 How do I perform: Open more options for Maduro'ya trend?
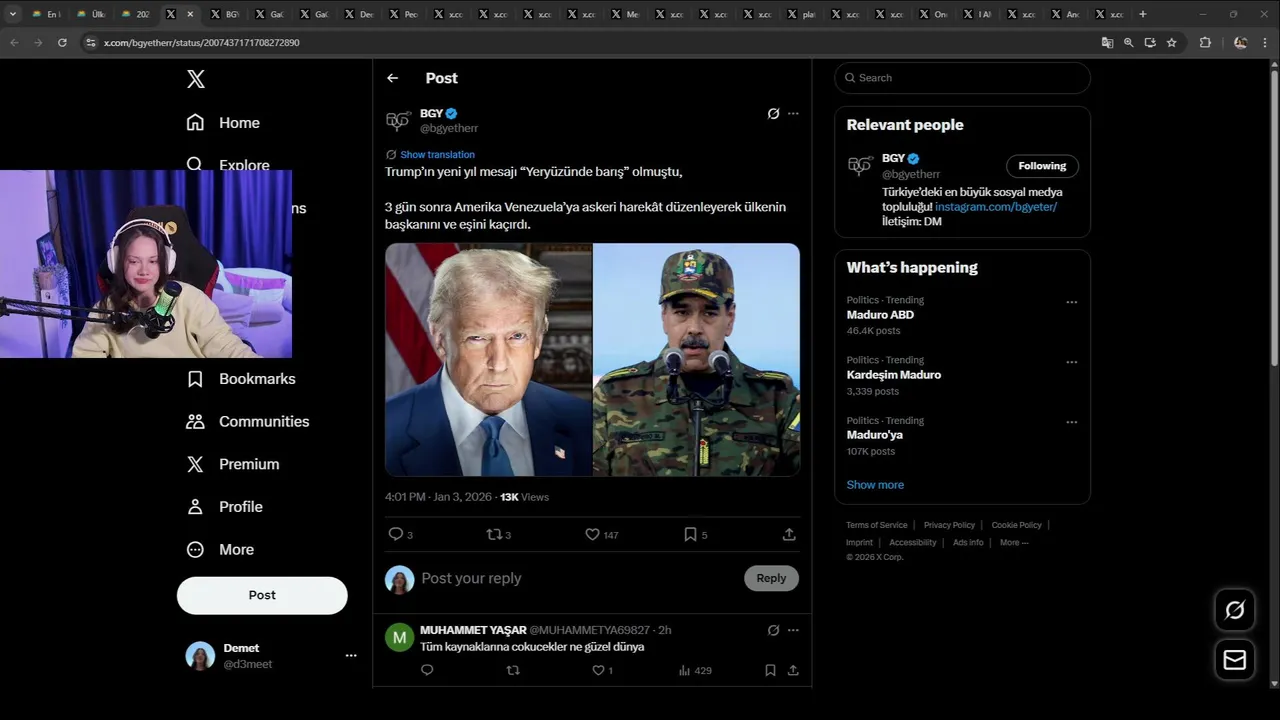pyautogui.click(x=1071, y=422)
